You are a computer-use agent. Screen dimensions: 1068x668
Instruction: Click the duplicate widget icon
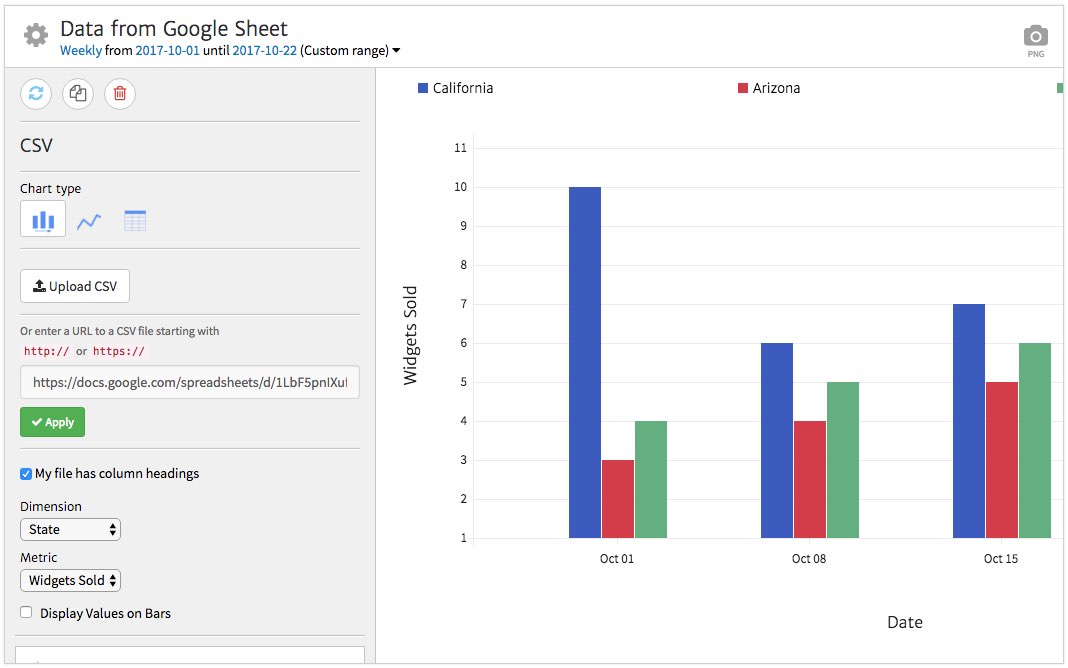78,94
